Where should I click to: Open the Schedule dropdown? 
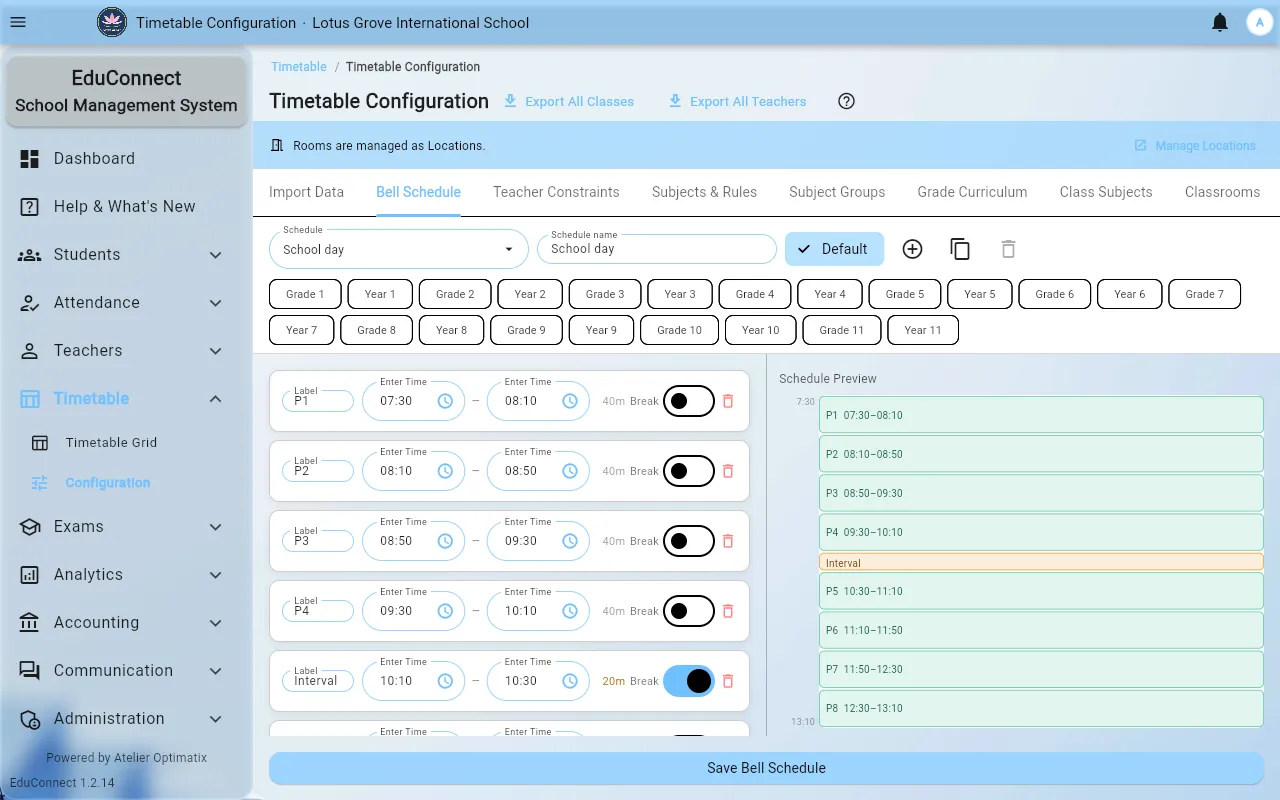pos(398,249)
